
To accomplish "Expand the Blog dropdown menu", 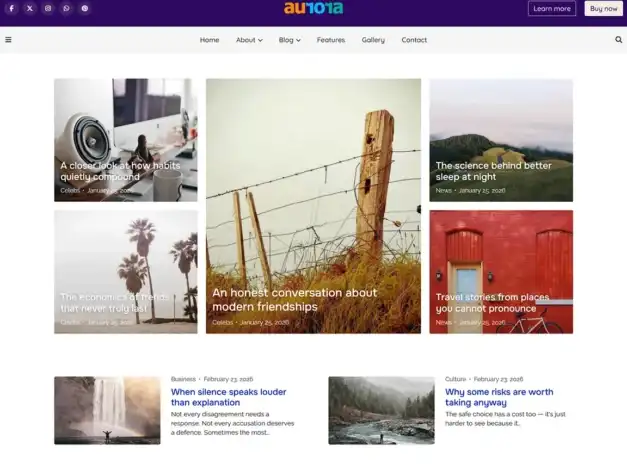I will click(290, 40).
